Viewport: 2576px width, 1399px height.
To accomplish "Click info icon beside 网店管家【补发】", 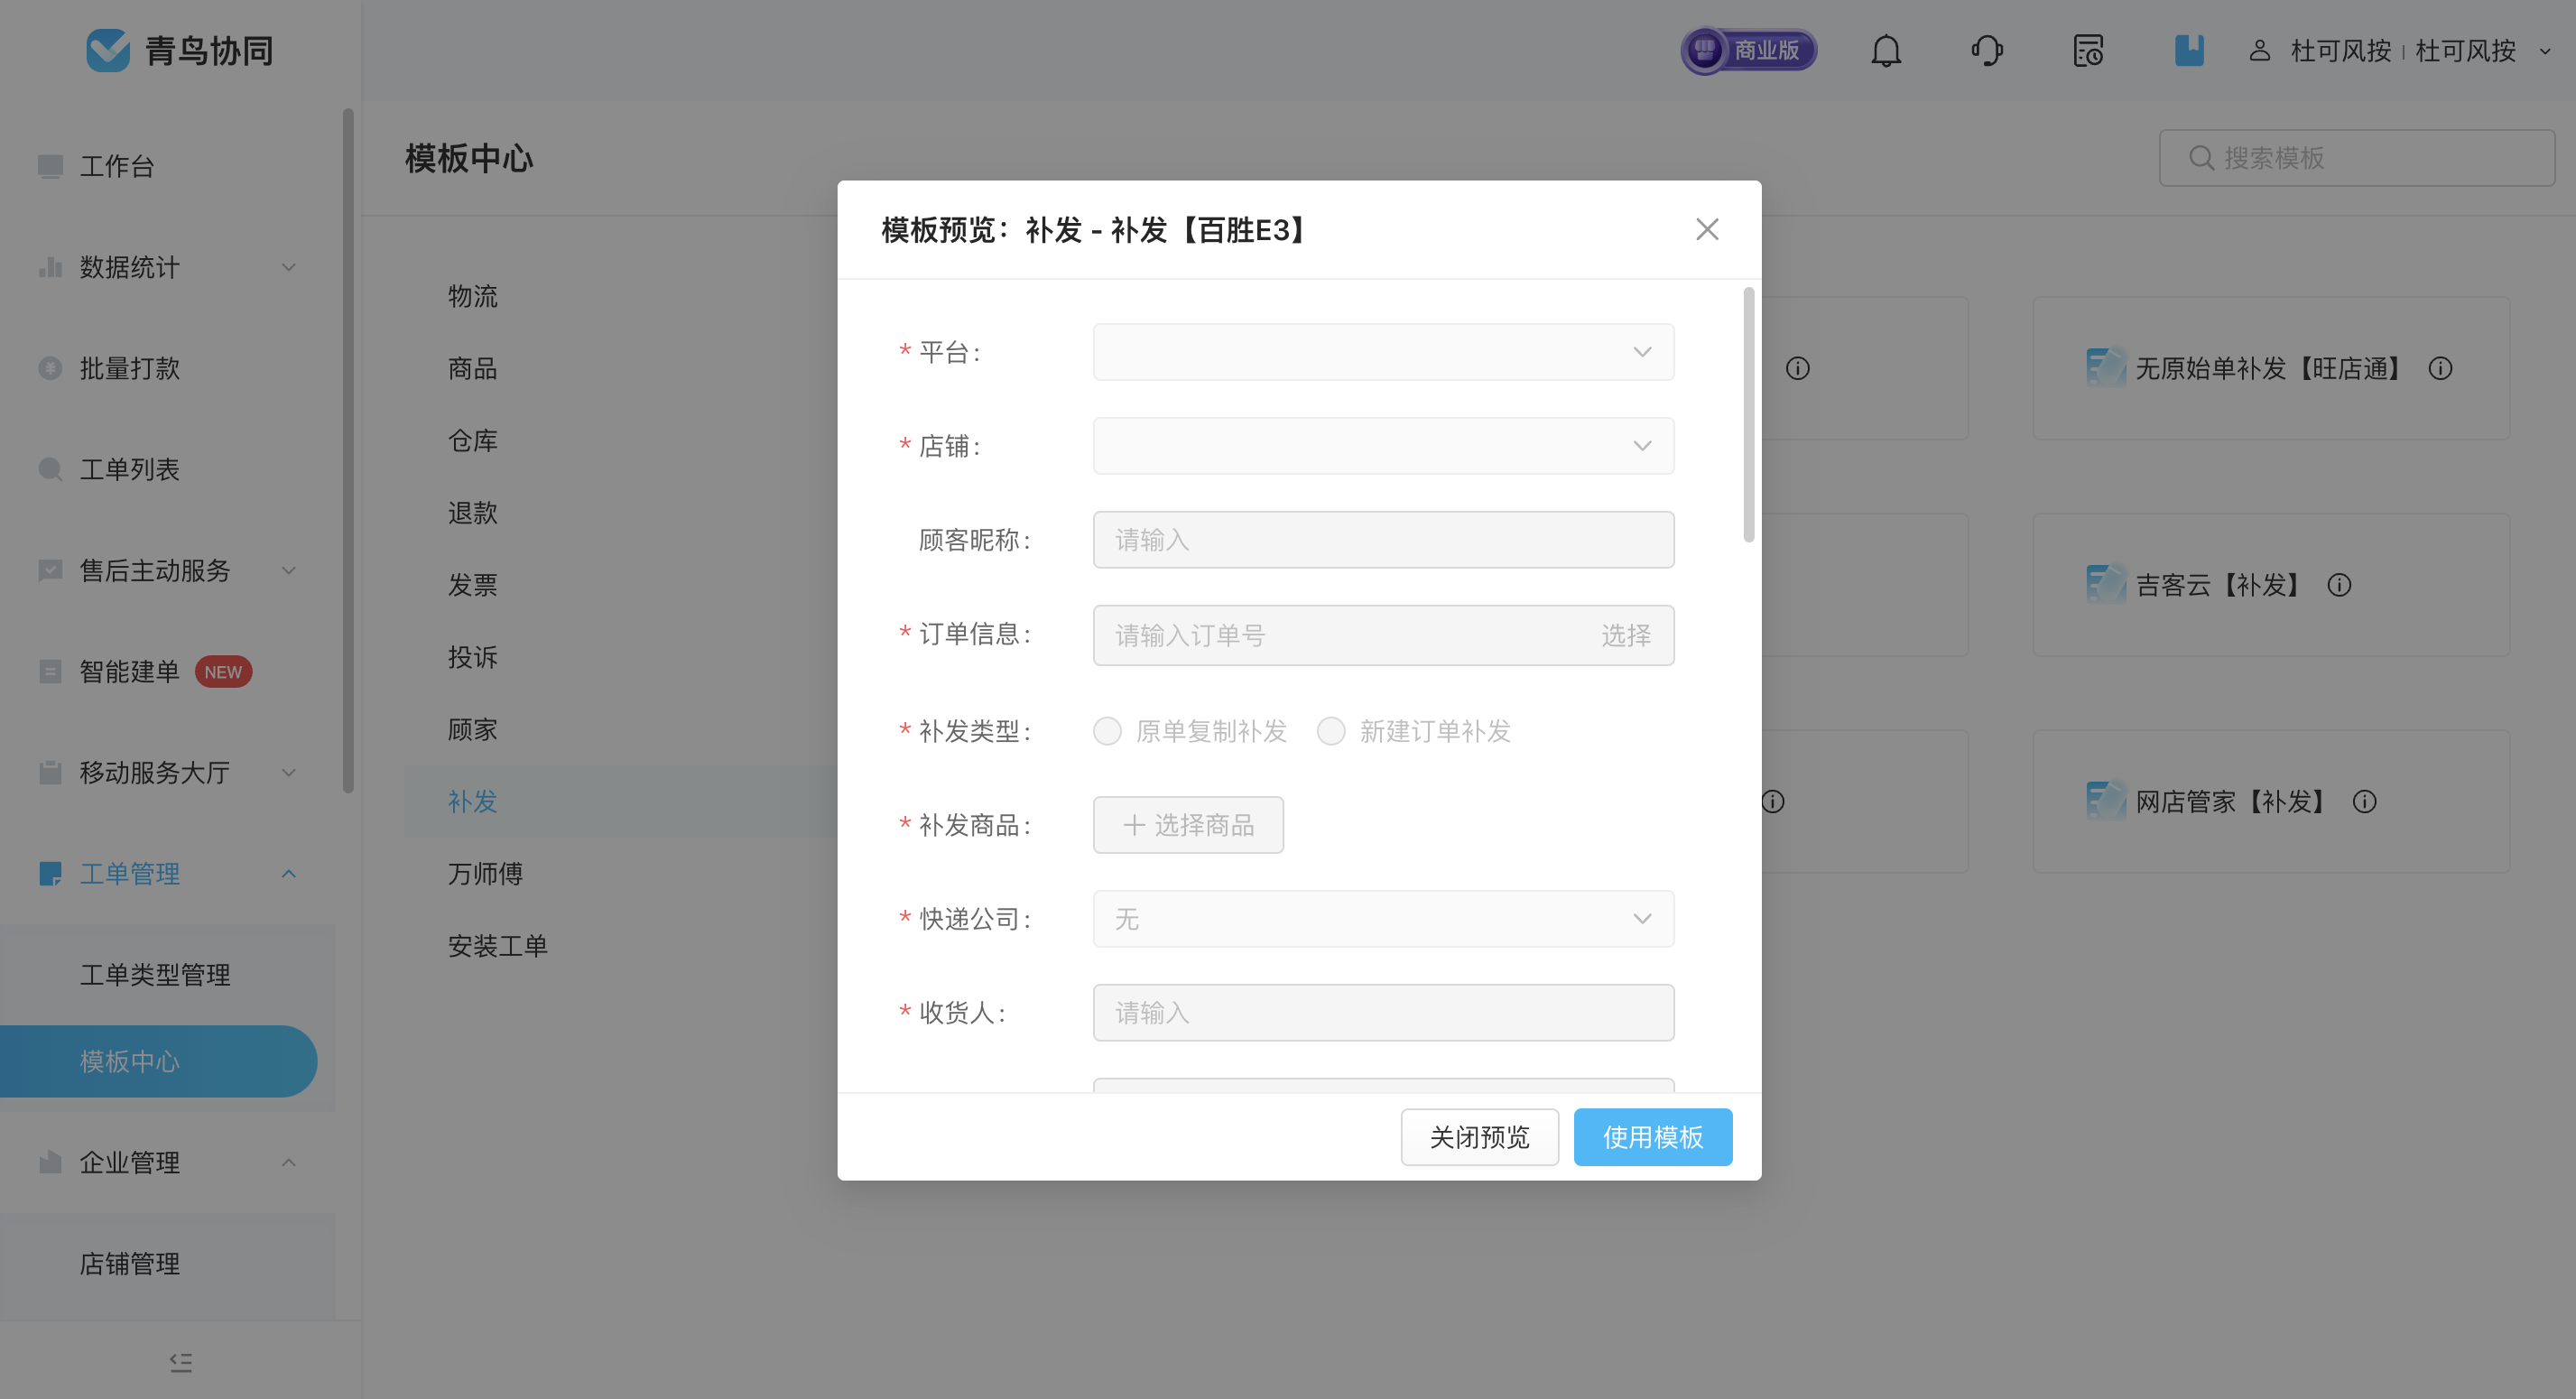I will pyautogui.click(x=2364, y=801).
